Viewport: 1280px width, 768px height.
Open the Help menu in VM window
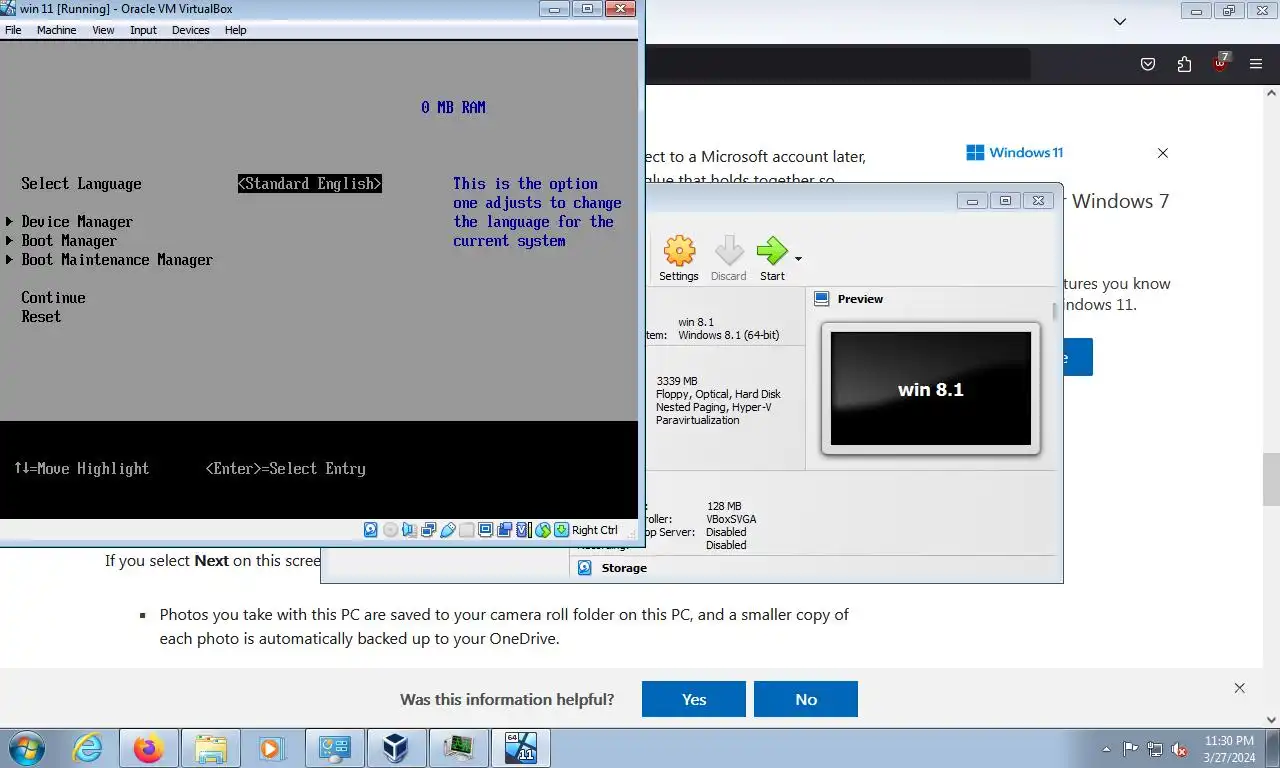pos(236,30)
